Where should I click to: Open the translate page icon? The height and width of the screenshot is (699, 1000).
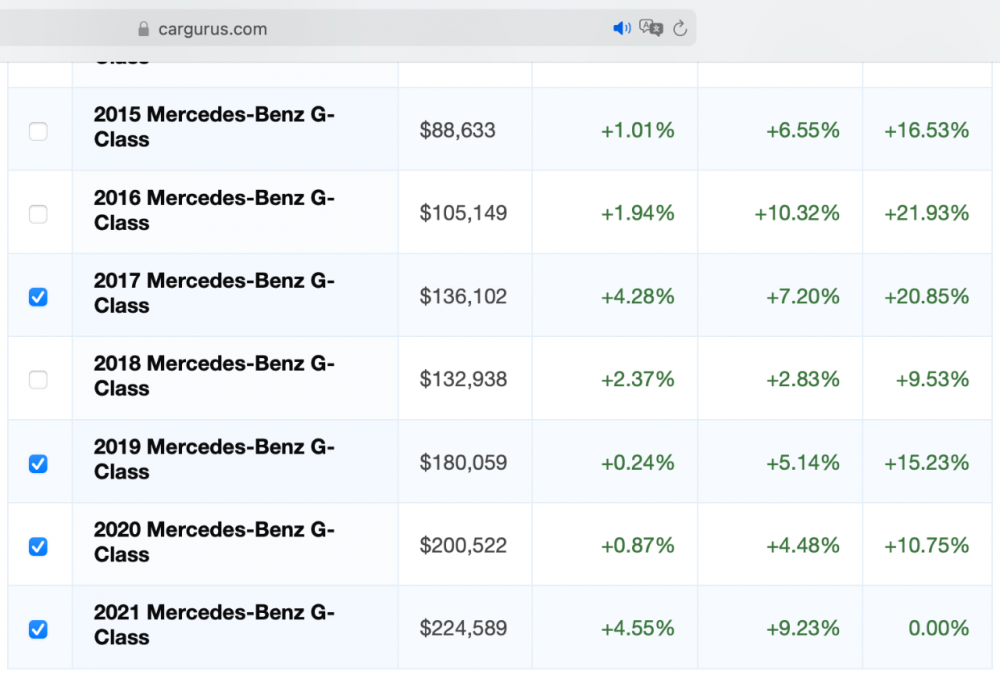[651, 29]
